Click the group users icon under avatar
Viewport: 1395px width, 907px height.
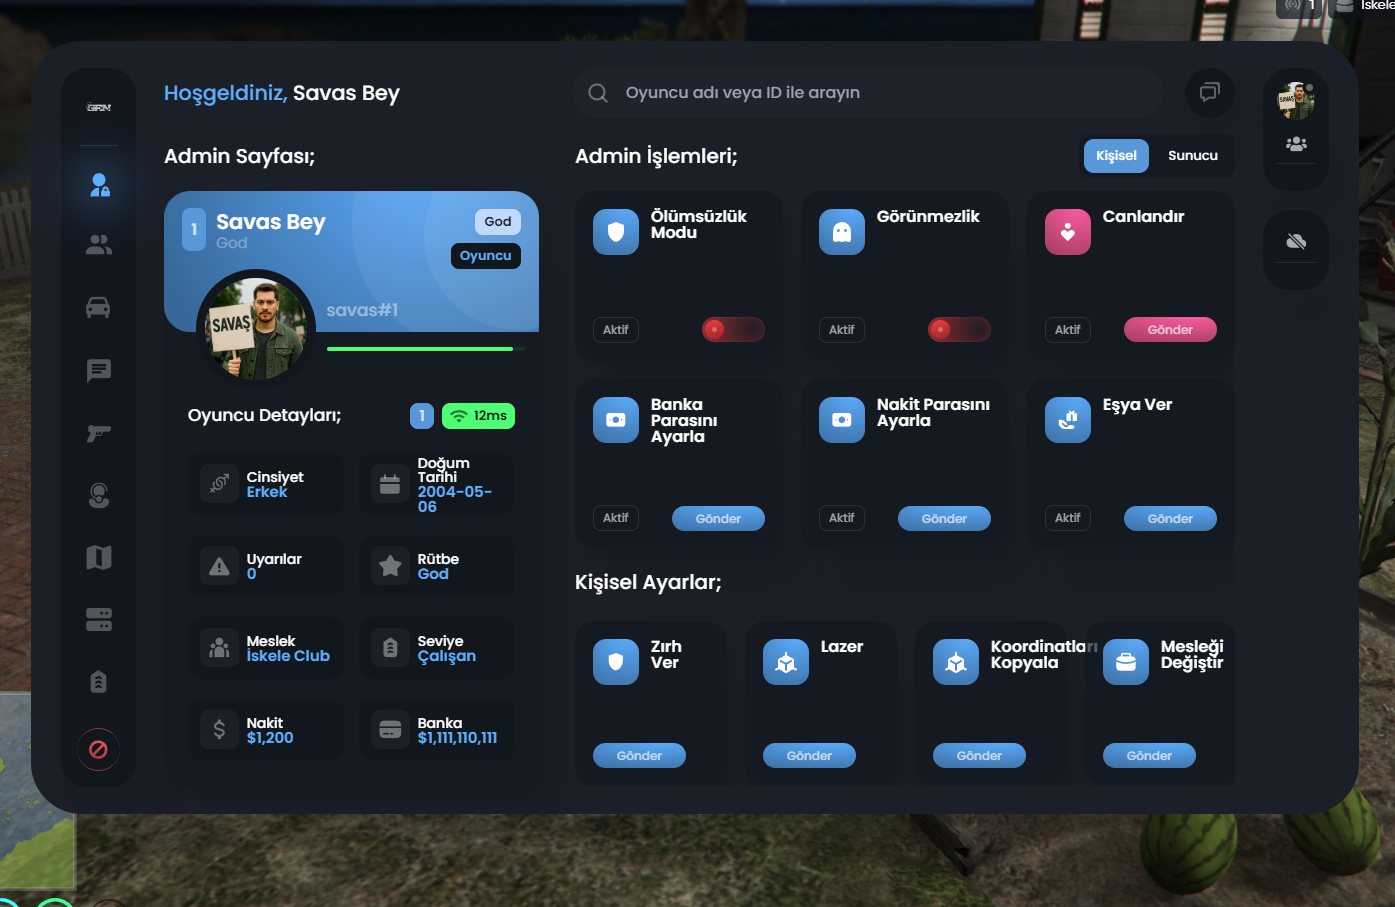(x=1296, y=144)
